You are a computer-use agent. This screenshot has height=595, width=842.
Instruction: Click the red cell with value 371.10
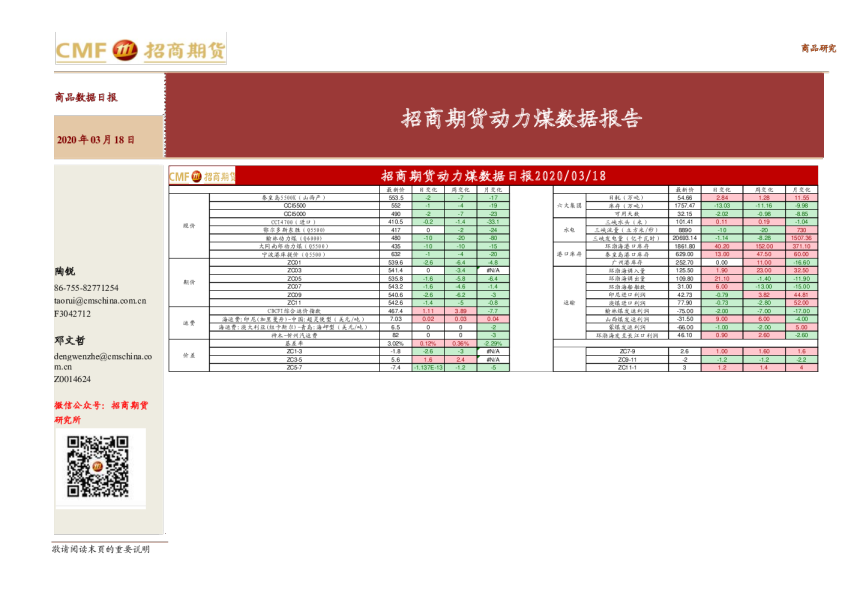click(801, 246)
